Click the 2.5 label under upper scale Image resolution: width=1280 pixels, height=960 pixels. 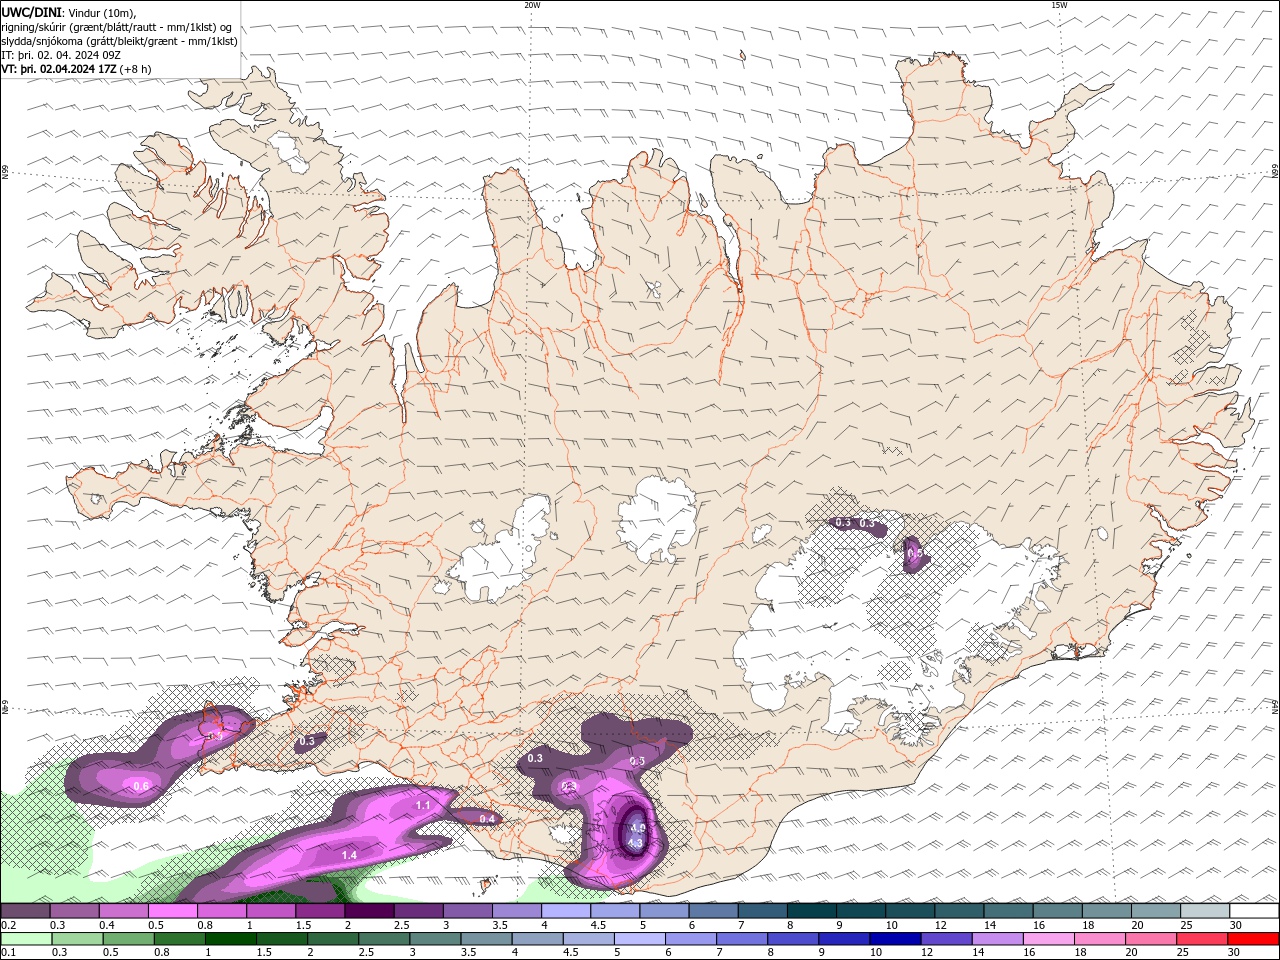coord(402,925)
